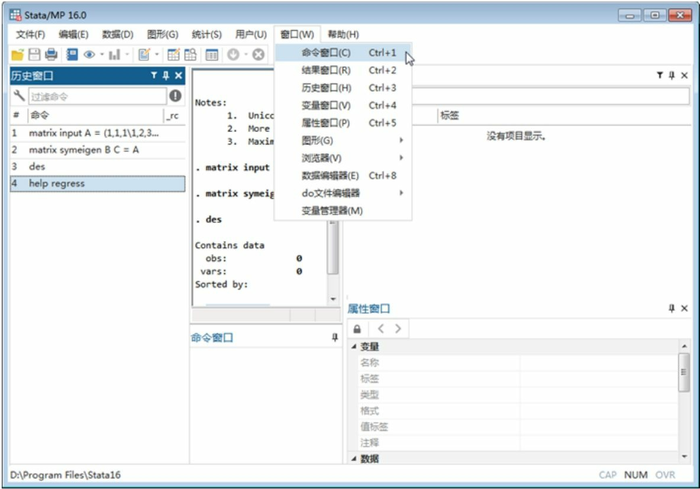700x489 pixels.
Task: Select 历史窗口(H) menu entry
Action: (343, 88)
